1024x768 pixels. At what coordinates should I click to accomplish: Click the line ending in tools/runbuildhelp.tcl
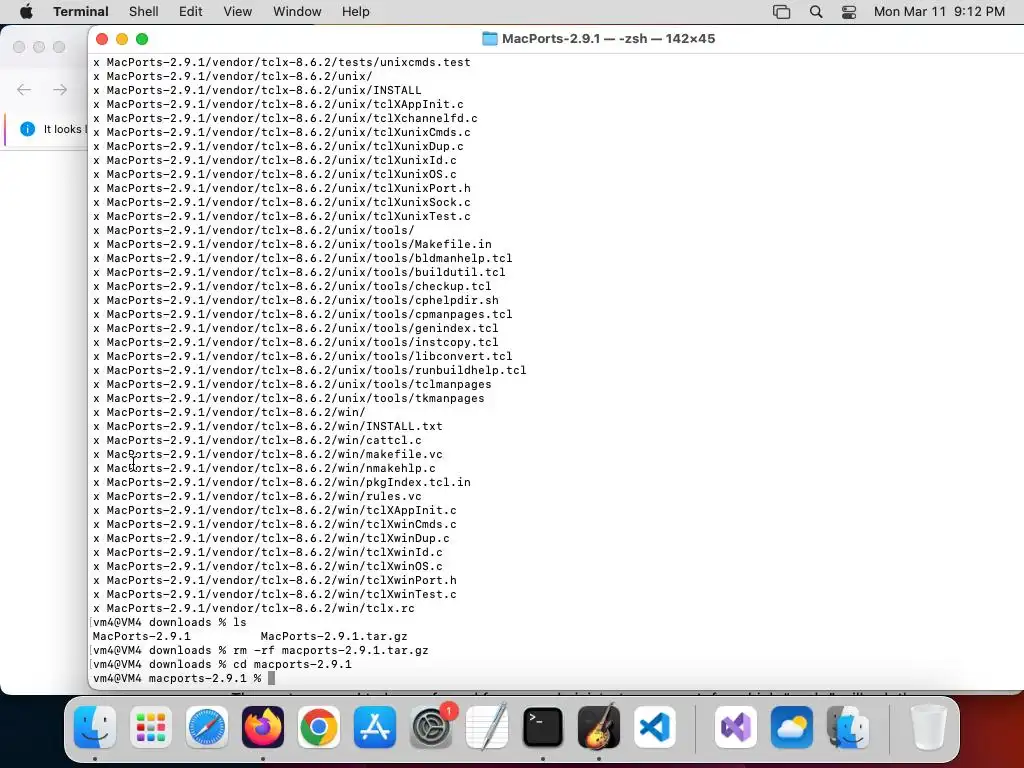pyautogui.click(x=310, y=370)
